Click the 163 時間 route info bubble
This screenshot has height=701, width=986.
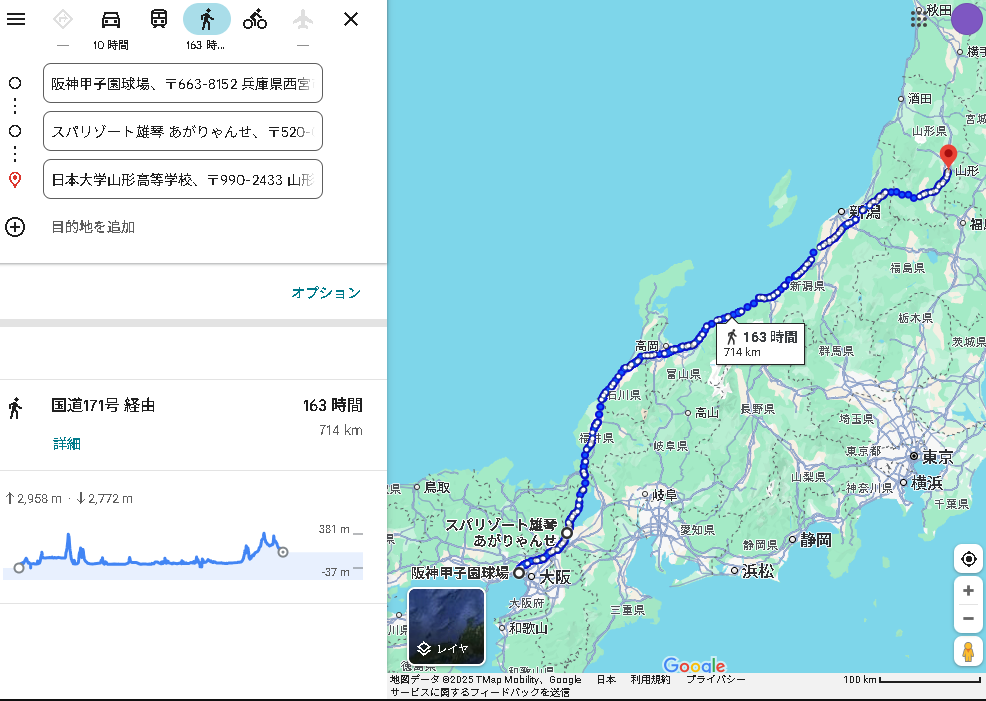(x=761, y=343)
